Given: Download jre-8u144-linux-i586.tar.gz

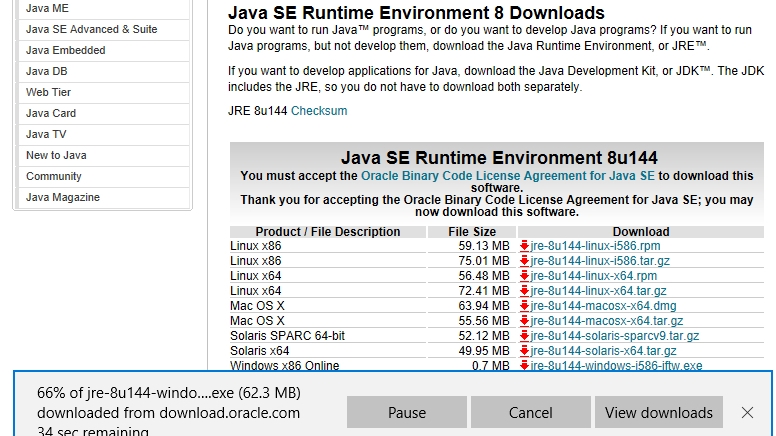Looking at the screenshot, I should tap(600, 261).
